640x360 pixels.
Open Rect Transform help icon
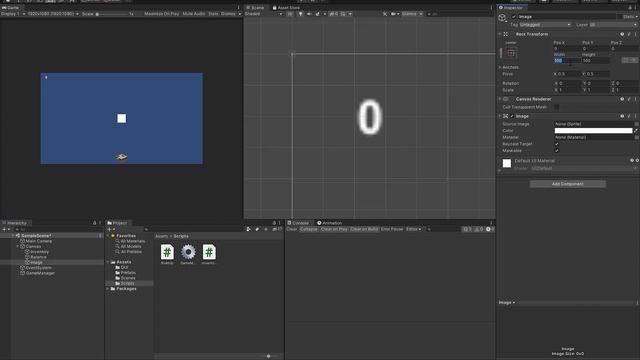click(622, 34)
